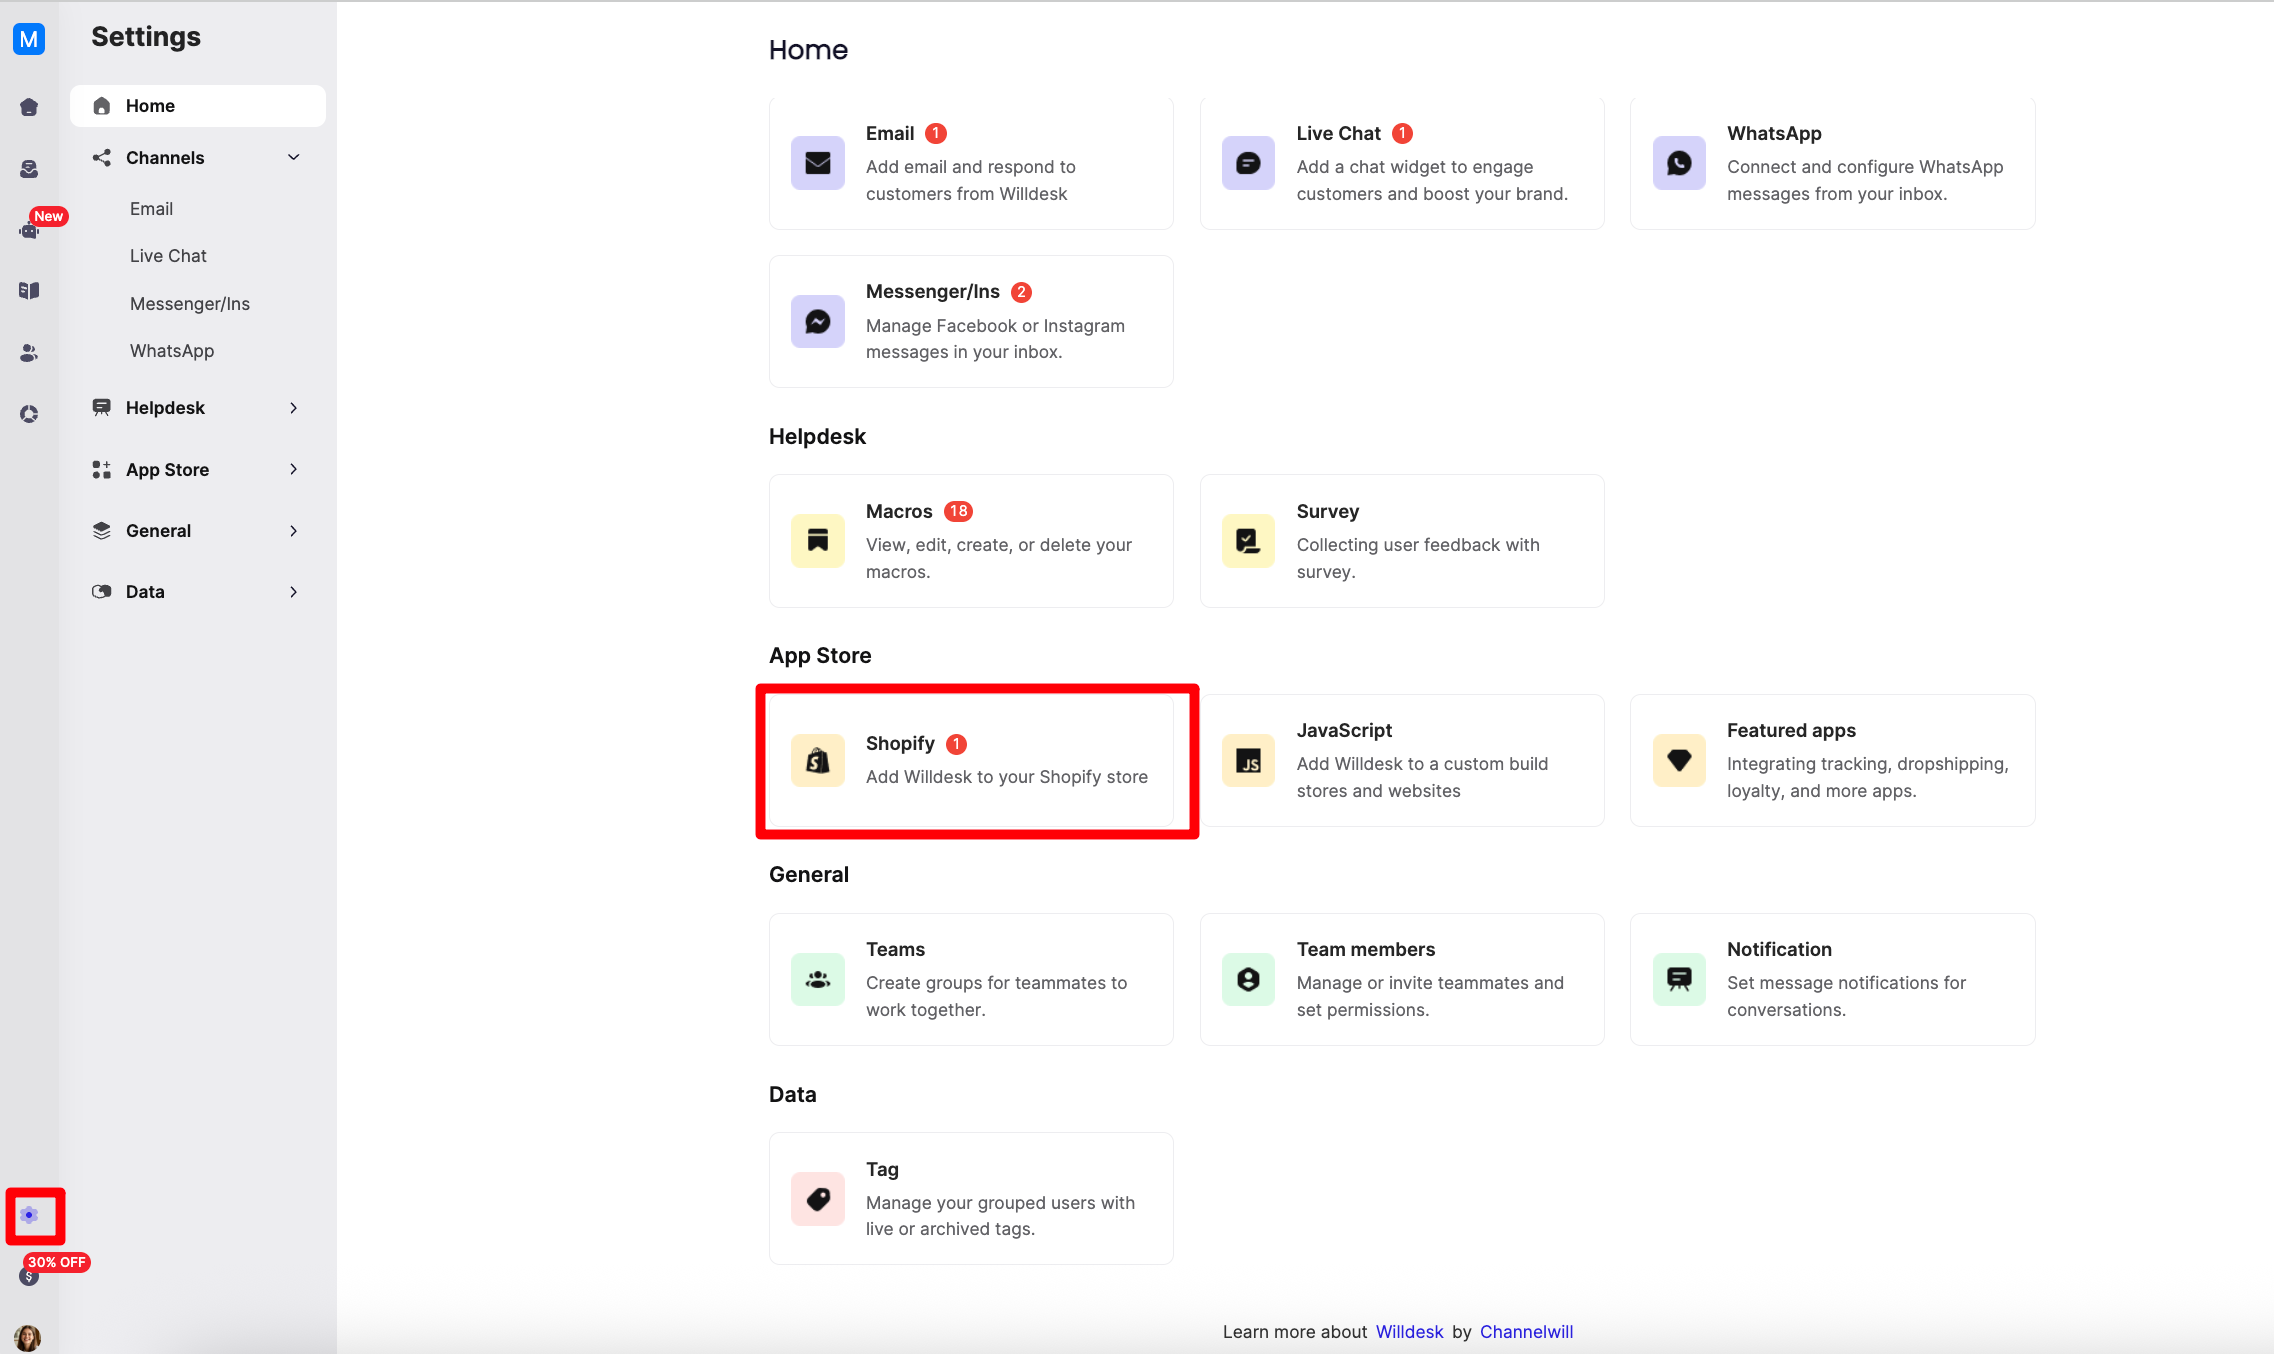Open the bot icon marked New
The width and height of the screenshot is (2274, 1354).
pos(29,230)
